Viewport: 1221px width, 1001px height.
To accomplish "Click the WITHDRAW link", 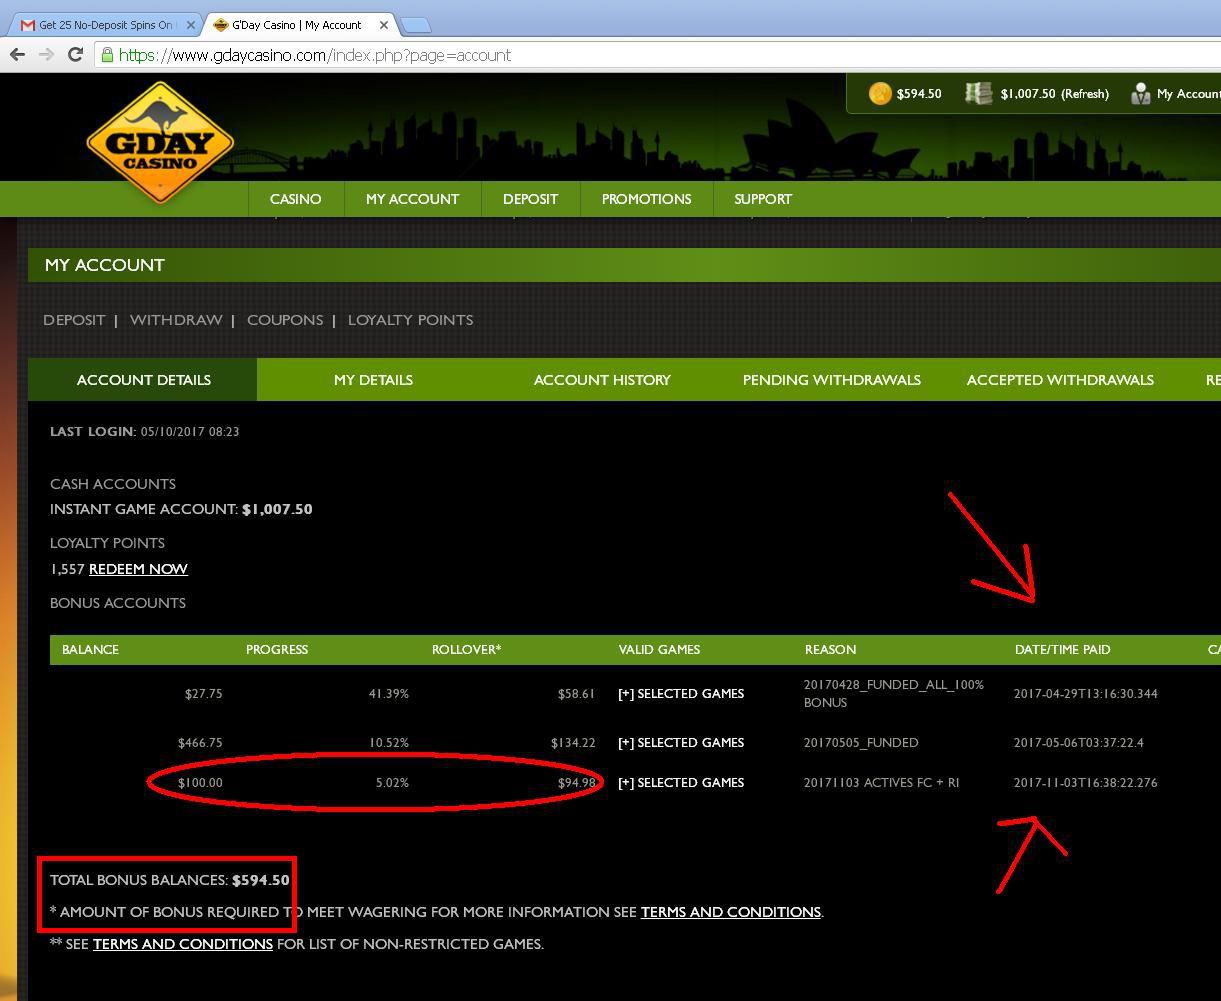I will pos(176,320).
